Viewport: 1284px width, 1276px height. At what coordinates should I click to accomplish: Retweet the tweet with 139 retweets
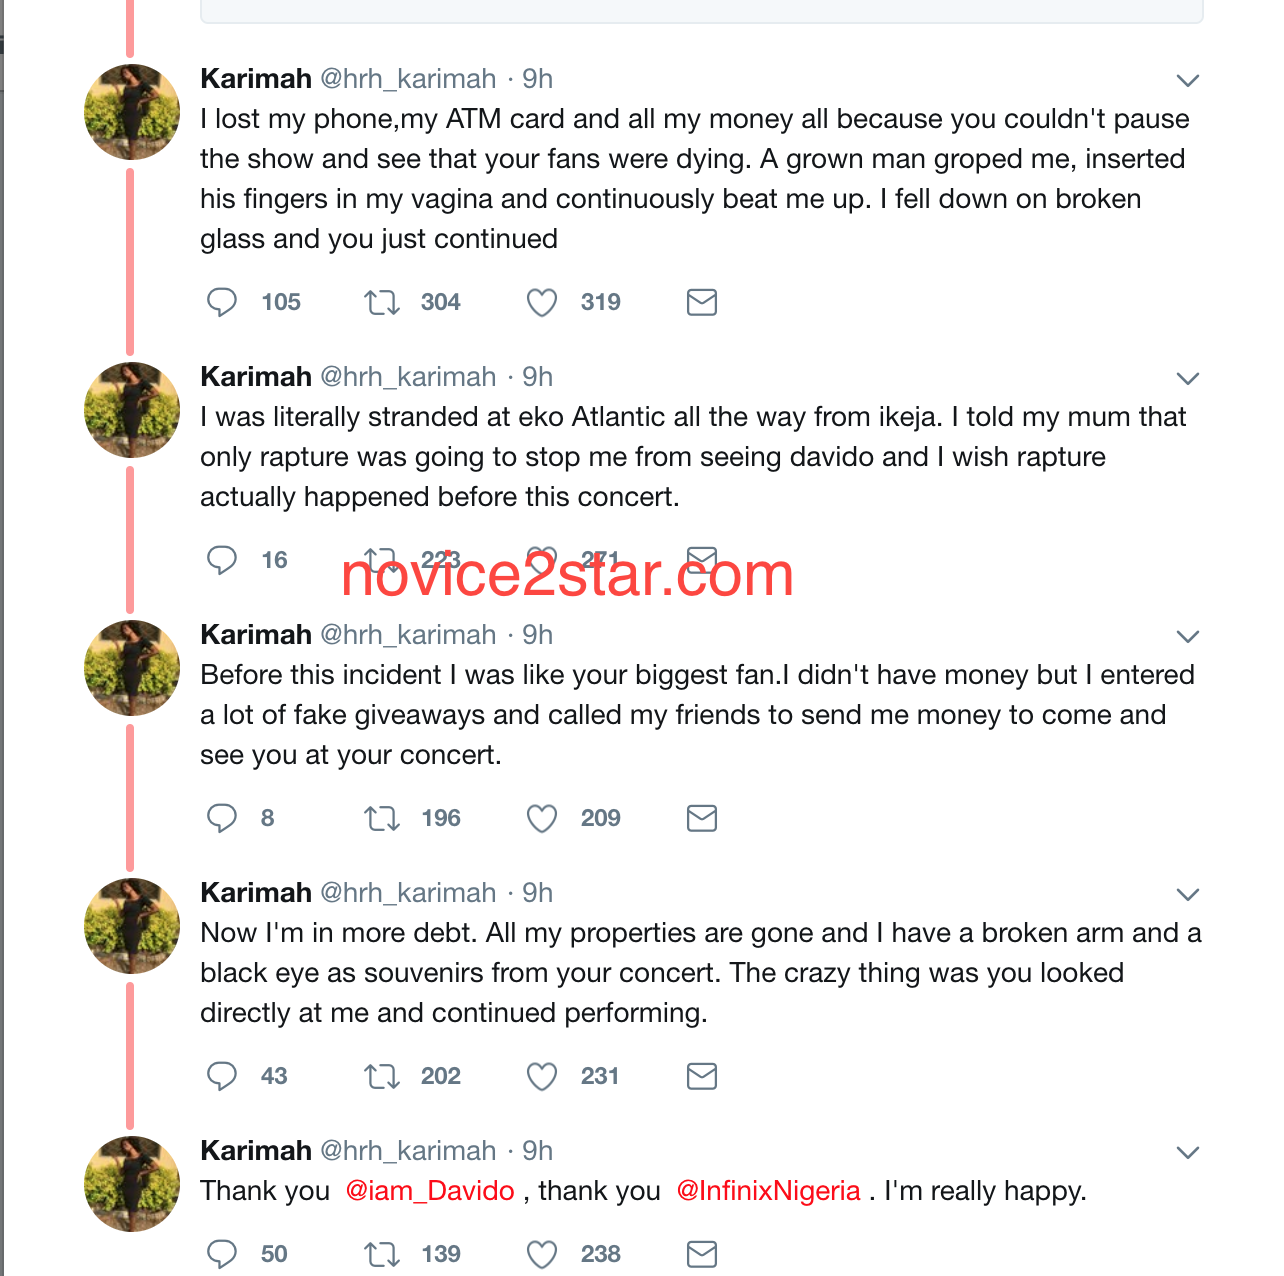pyautogui.click(x=382, y=1254)
